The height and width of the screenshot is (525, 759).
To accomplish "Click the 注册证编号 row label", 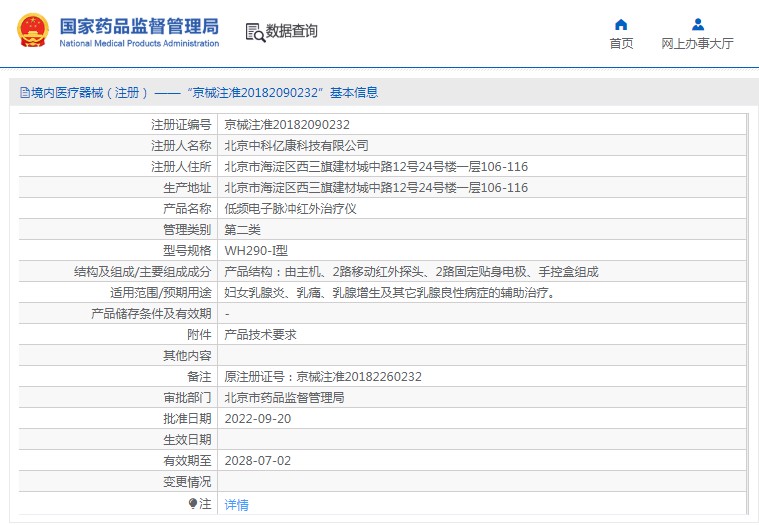I will (182, 125).
